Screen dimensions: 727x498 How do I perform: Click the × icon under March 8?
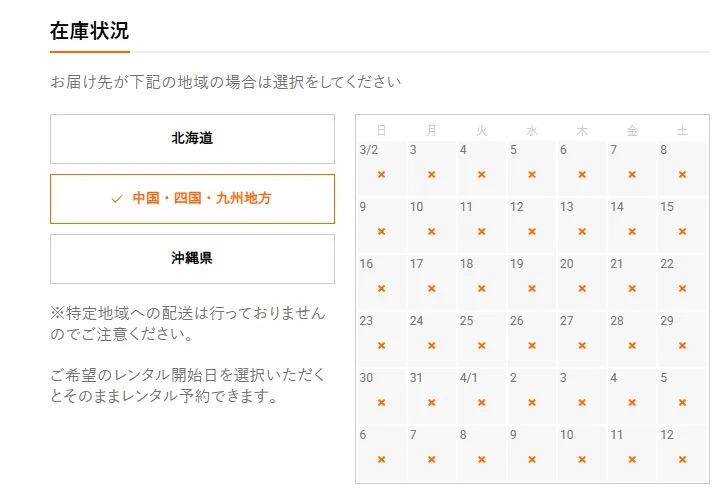tap(682, 175)
